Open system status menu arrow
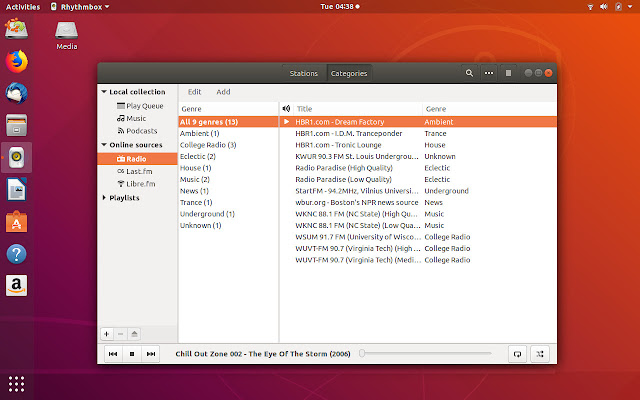640x400 pixels. [x=630, y=7]
